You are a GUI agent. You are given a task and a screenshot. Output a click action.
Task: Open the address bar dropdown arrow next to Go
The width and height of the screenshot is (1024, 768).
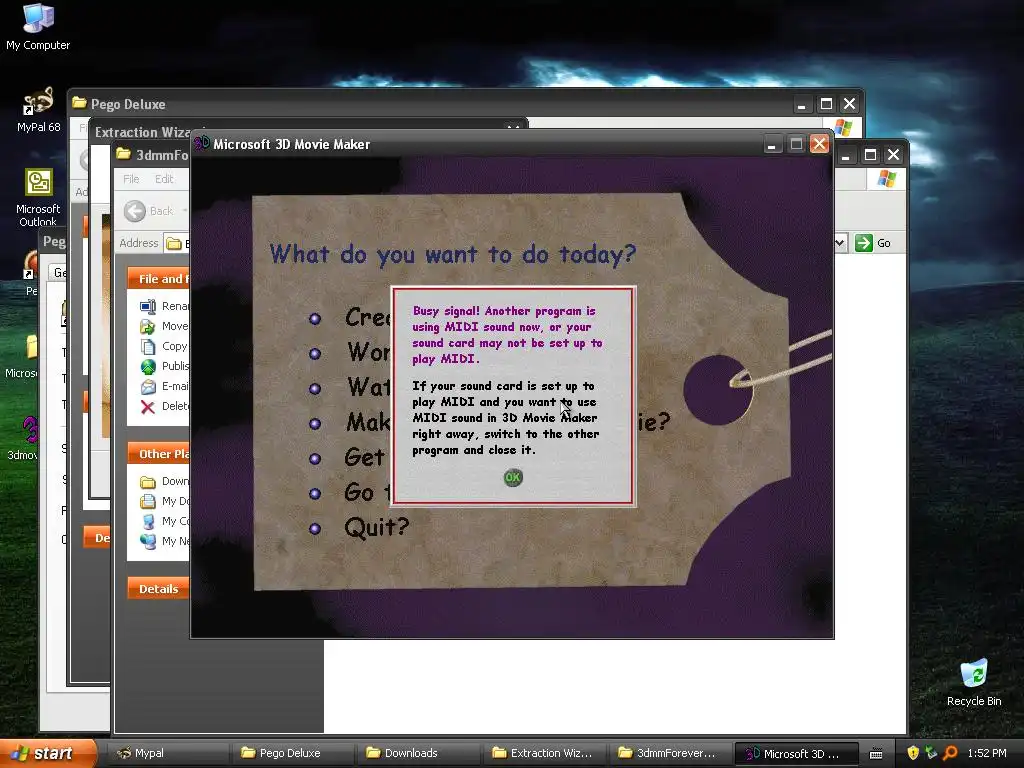point(840,243)
